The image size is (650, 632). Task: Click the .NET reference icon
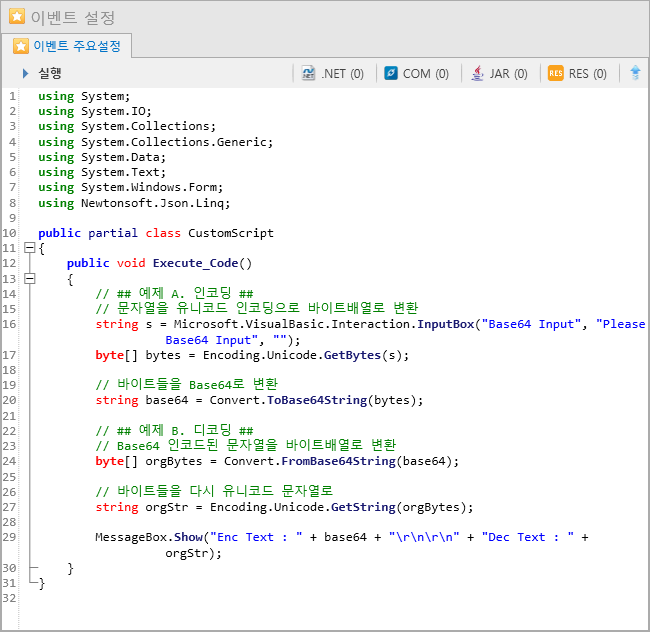coord(308,73)
